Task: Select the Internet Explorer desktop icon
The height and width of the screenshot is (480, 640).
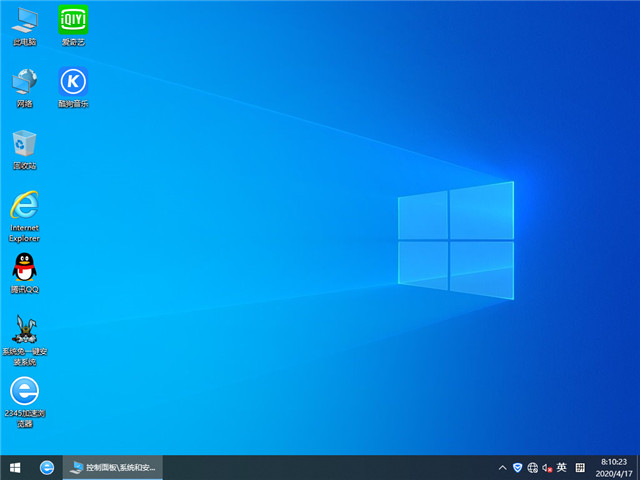Action: [24, 217]
